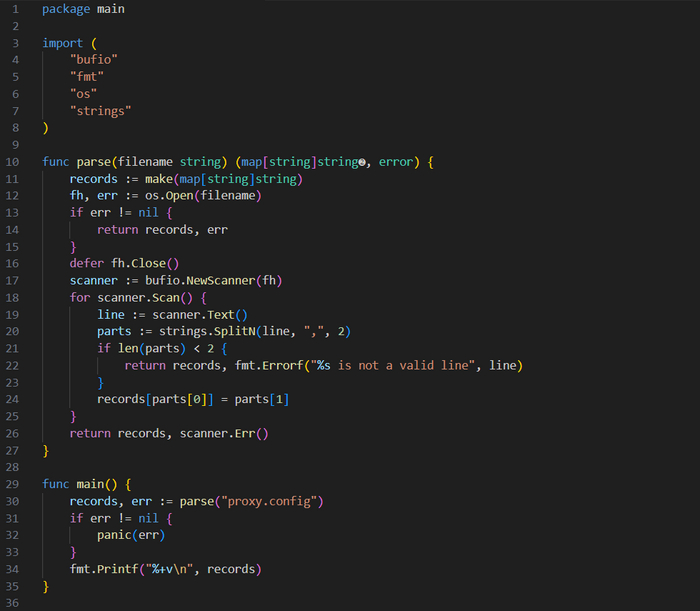Select the "os" import string on line 6
This screenshot has width=700, height=611.
tap(83, 94)
